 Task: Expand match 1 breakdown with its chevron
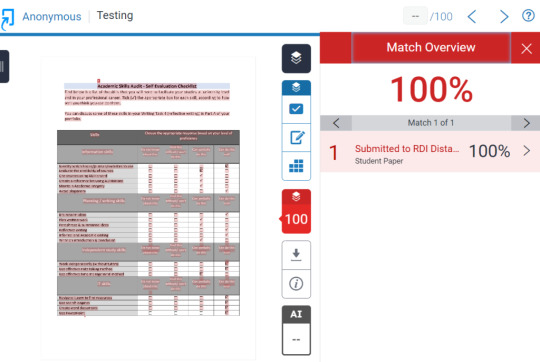pos(527,151)
